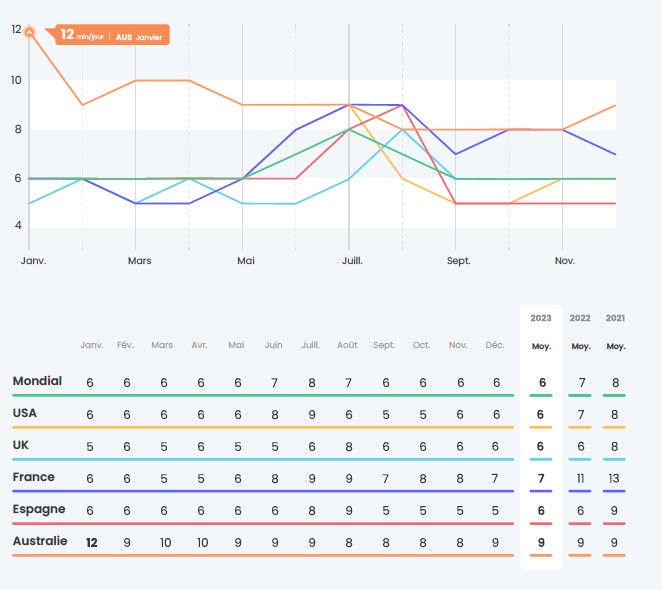Click the Sept. label on chart axis

pos(459,261)
